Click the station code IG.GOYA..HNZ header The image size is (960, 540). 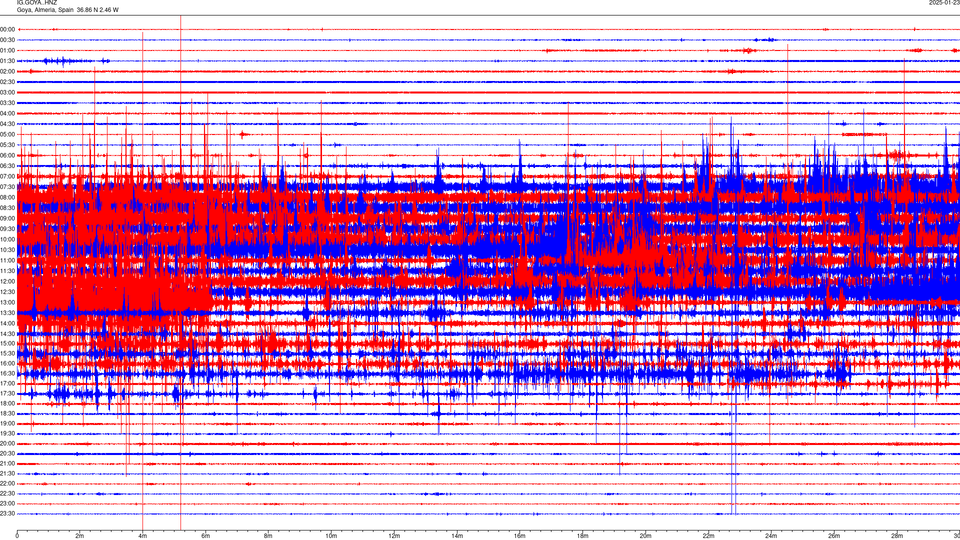(x=37, y=3)
